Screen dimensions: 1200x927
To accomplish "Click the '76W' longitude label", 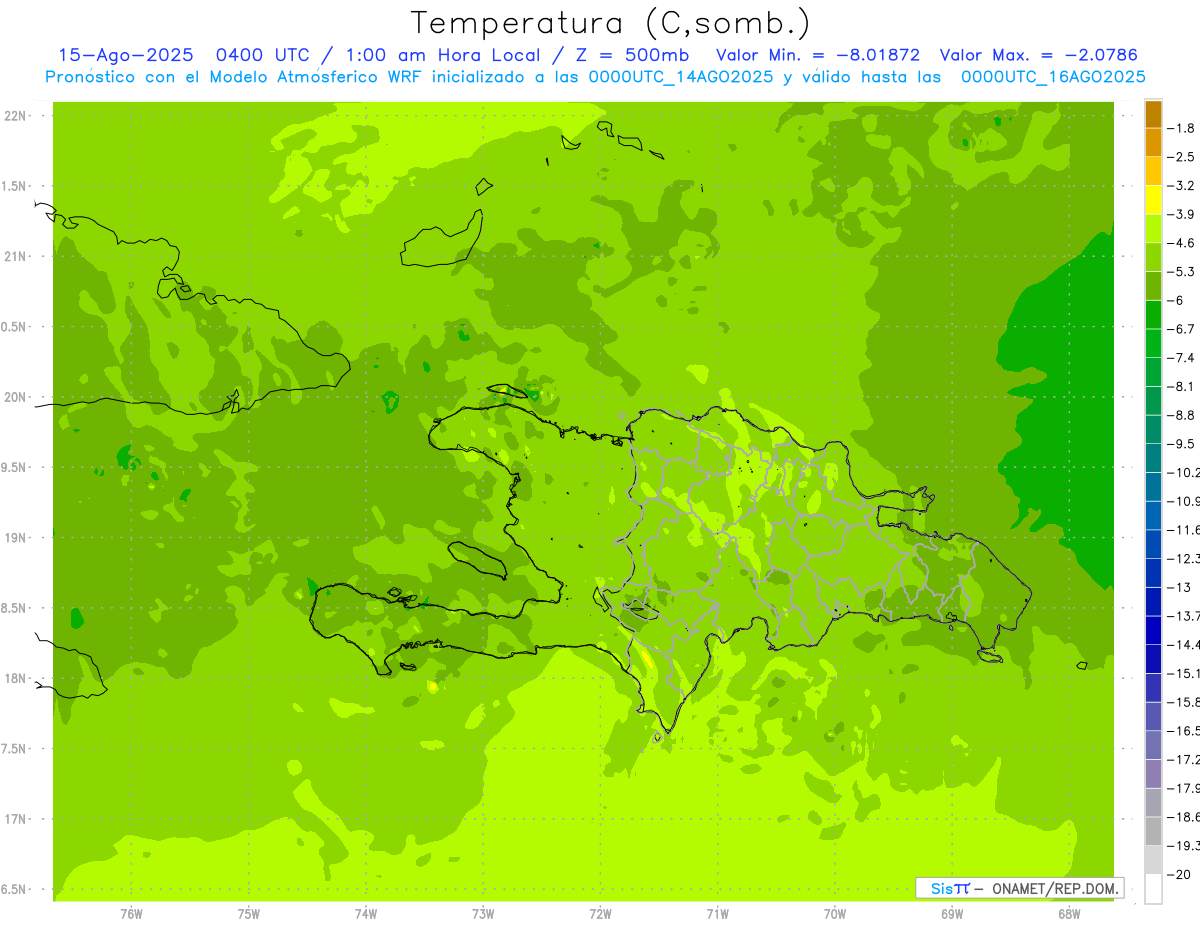I will (131, 914).
